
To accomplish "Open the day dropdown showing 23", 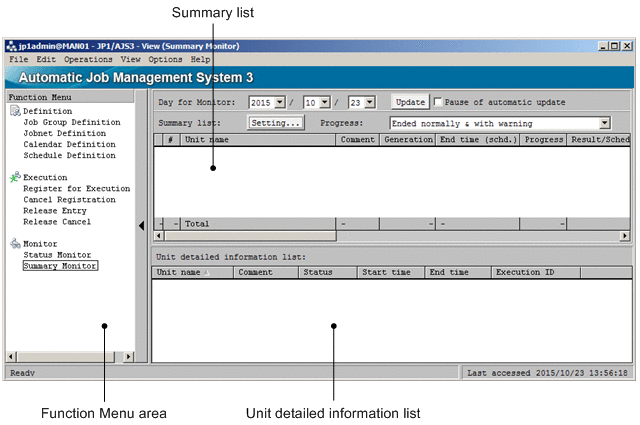I will [368, 102].
